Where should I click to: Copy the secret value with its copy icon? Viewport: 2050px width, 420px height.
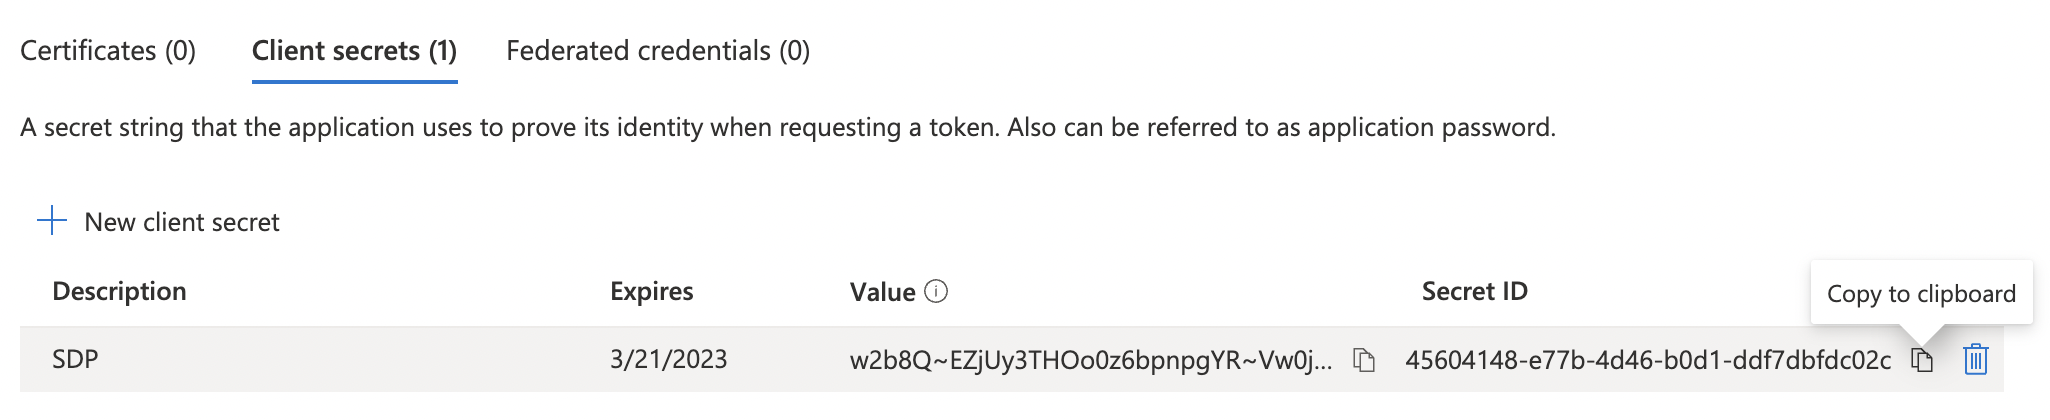1364,360
